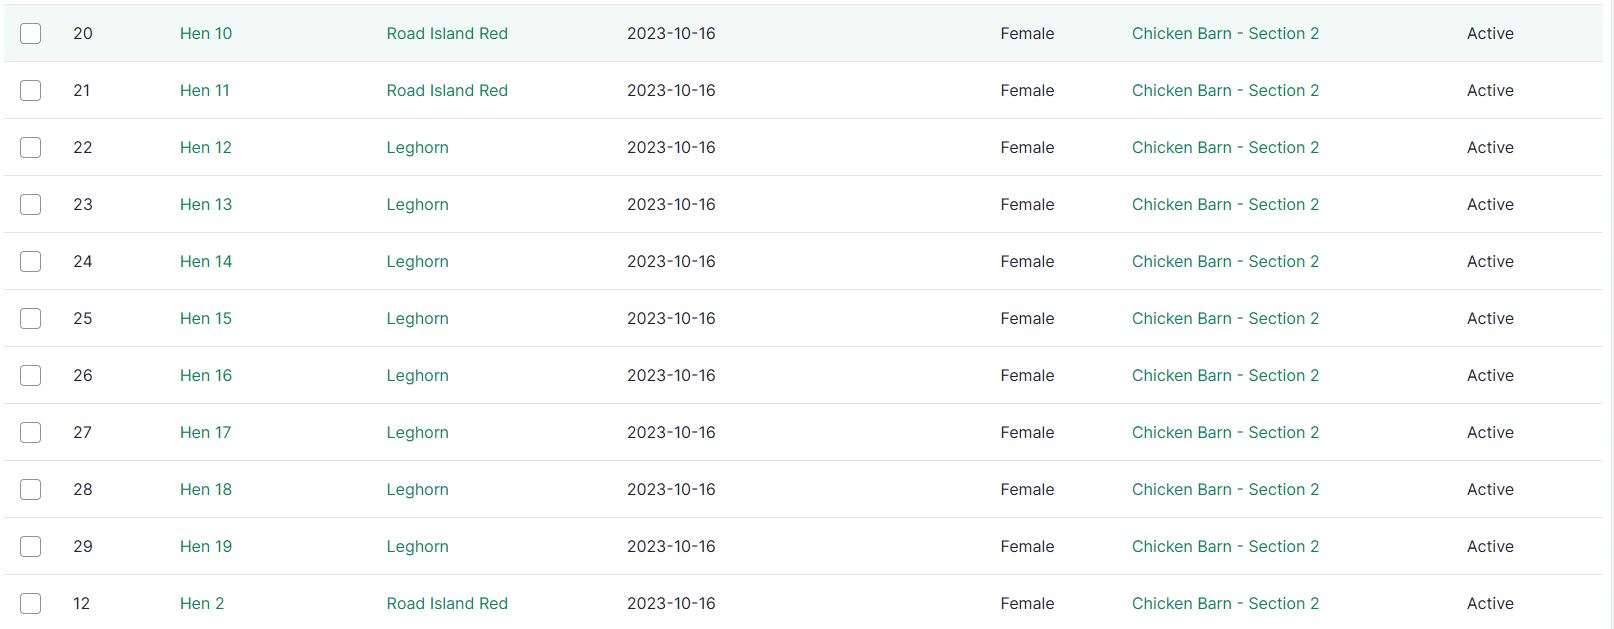Open Chicken Barn - Section 2 for Hen 2
The image size is (1614, 629).
coord(1225,603)
